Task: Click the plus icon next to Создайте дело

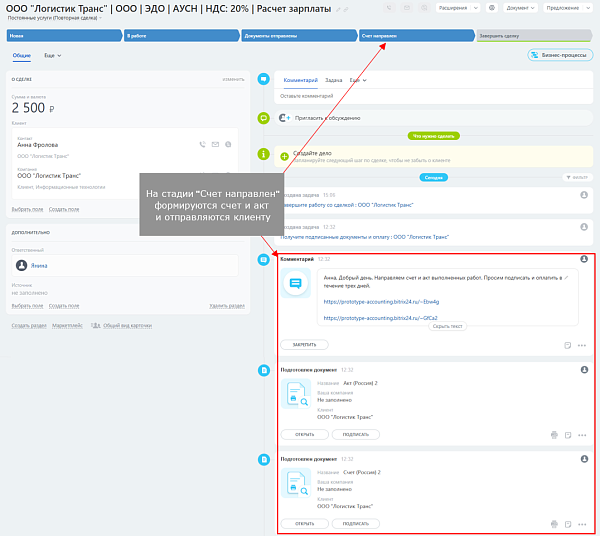Action: [284, 156]
